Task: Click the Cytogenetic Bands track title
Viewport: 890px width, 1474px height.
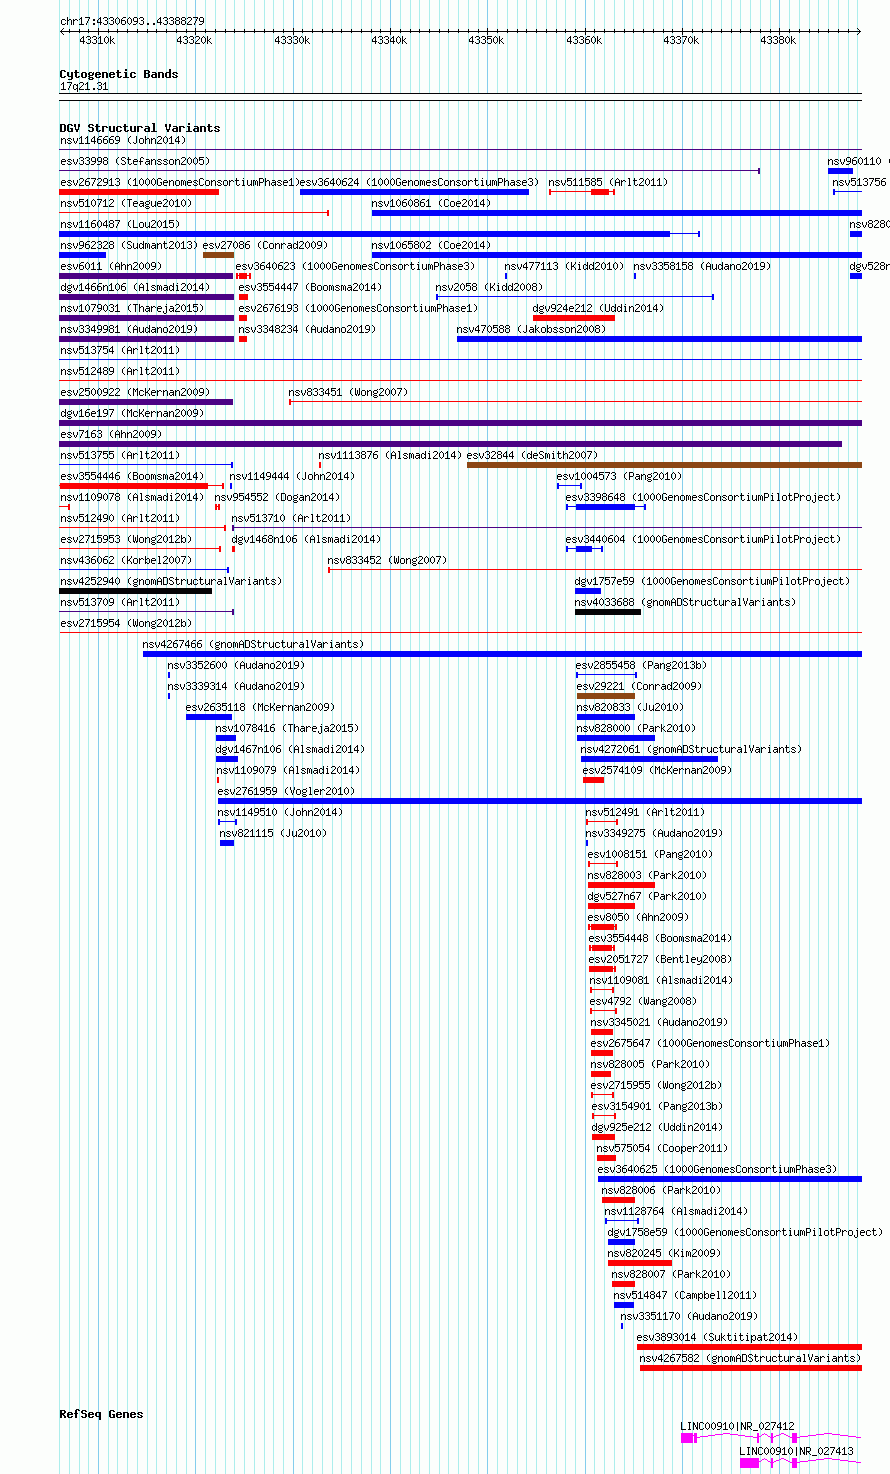Action: pyautogui.click(x=118, y=74)
